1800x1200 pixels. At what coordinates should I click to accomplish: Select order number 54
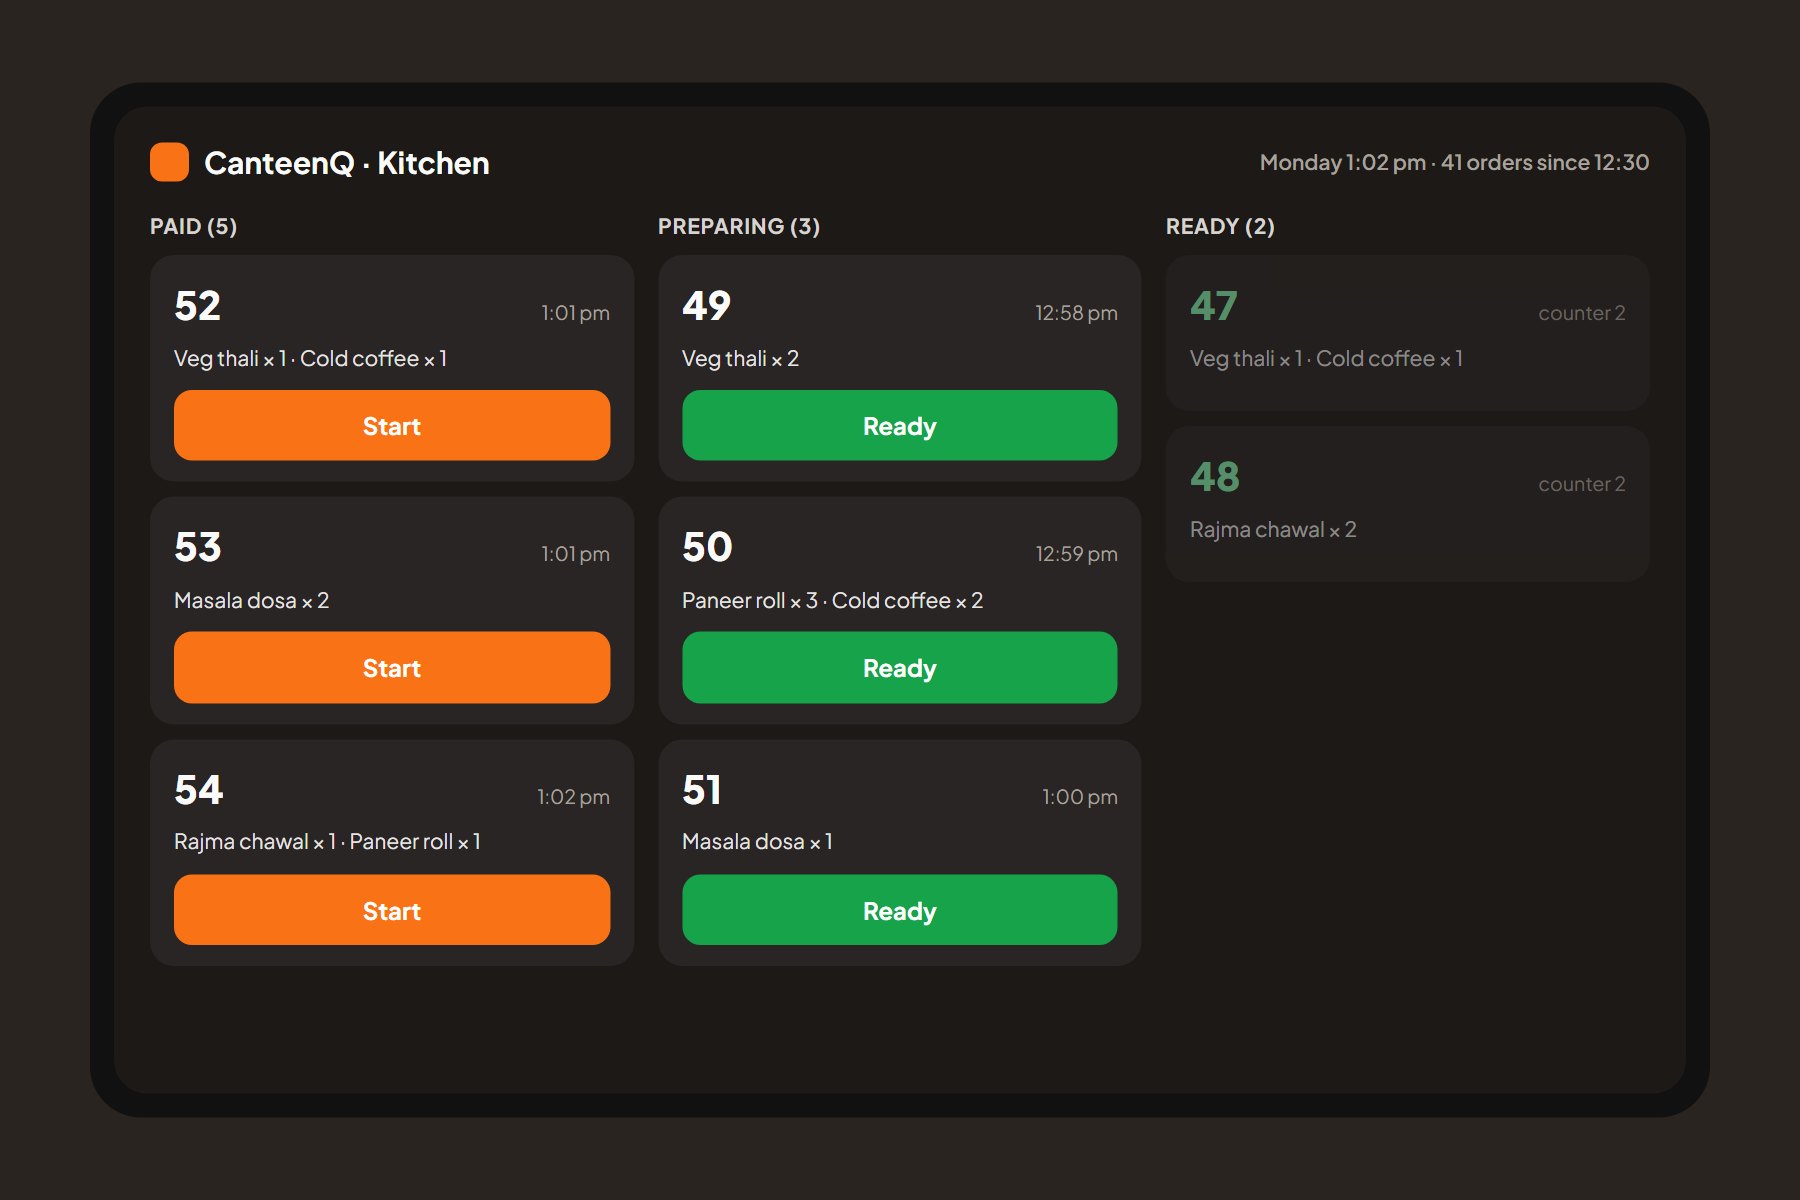198,790
